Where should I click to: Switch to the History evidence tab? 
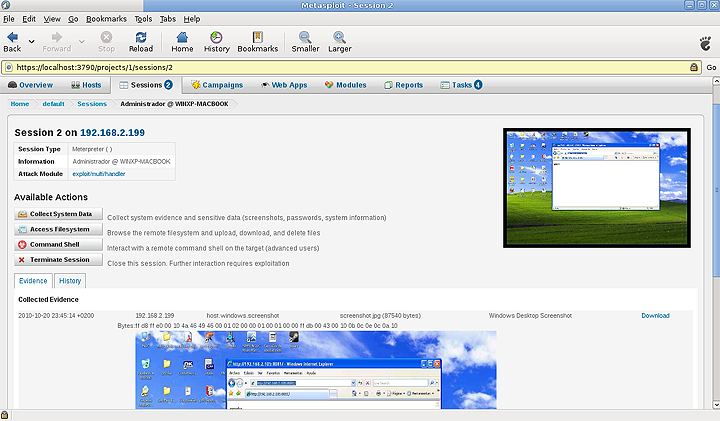point(70,281)
